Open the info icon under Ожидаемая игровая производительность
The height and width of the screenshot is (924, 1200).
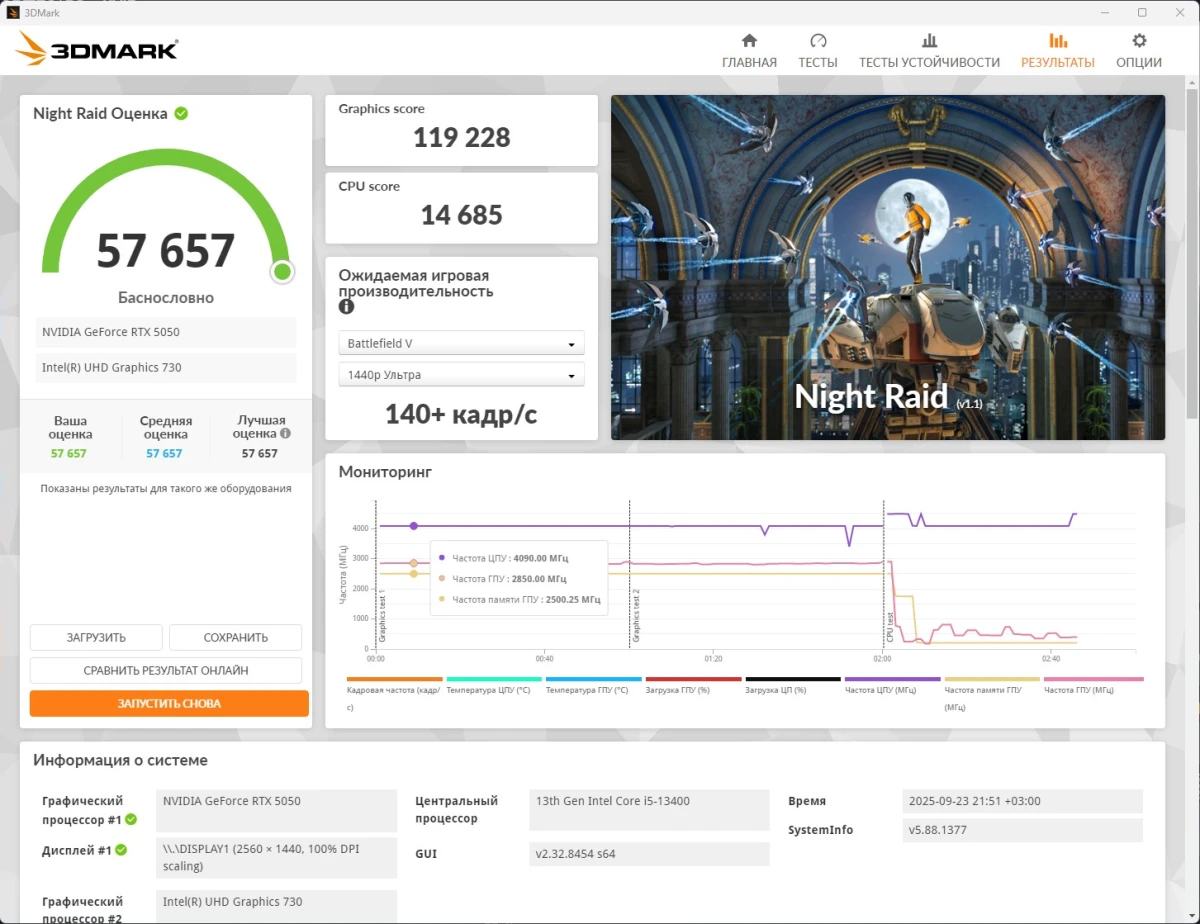pyautogui.click(x=346, y=307)
